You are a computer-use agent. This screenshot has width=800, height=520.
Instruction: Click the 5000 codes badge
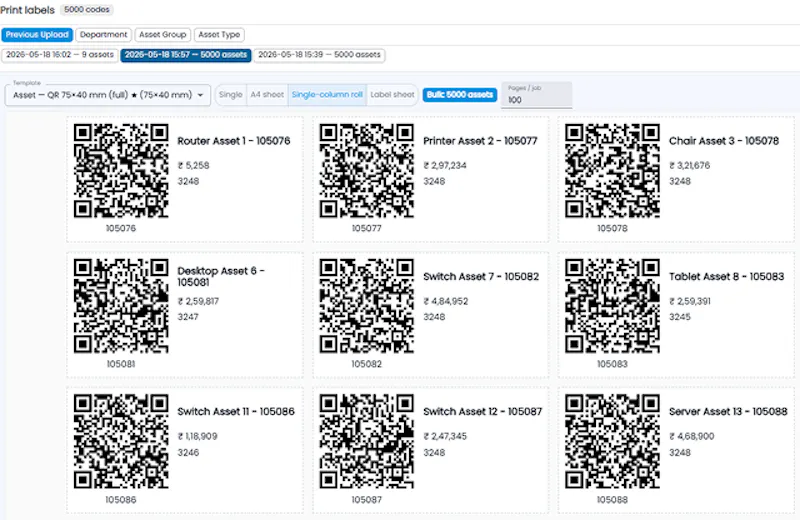click(87, 10)
